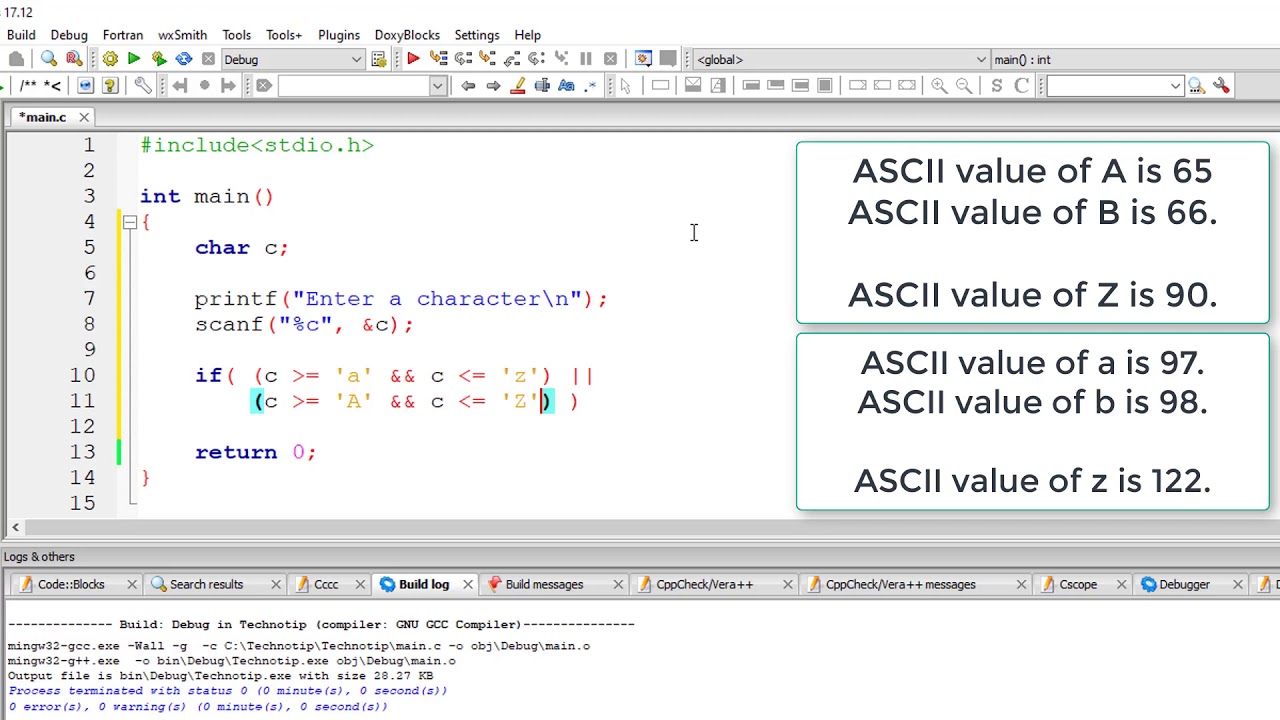Click the green Run triangle icon
Image resolution: width=1280 pixels, height=720 pixels.
[134, 59]
